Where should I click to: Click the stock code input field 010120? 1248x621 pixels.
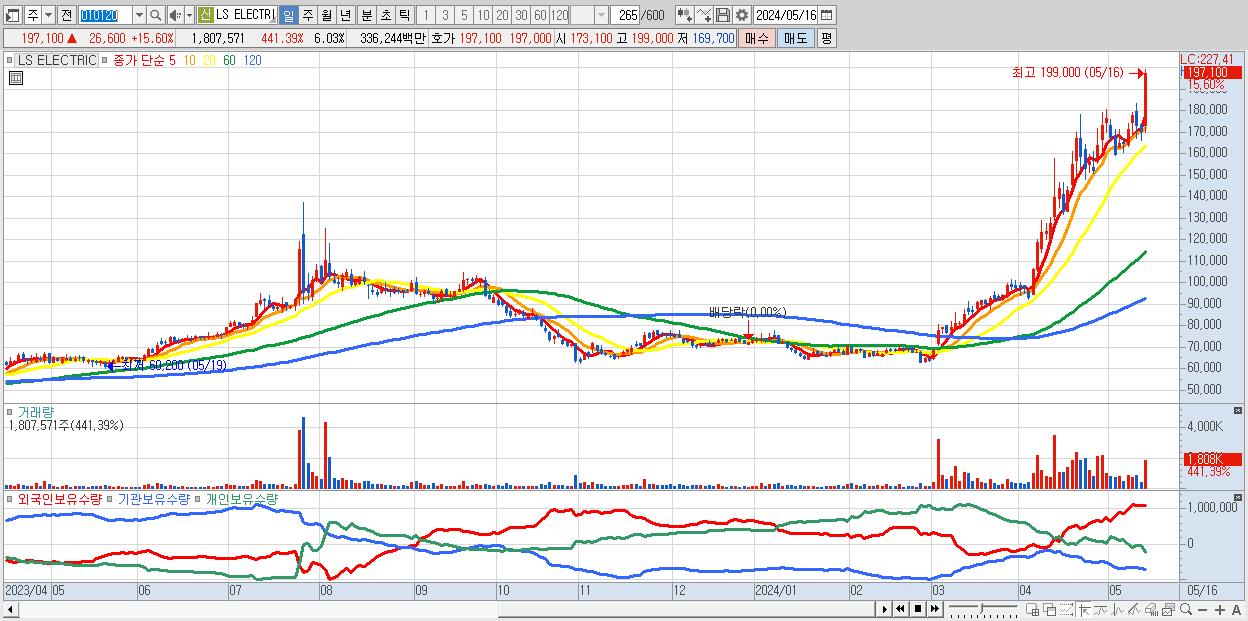point(105,15)
